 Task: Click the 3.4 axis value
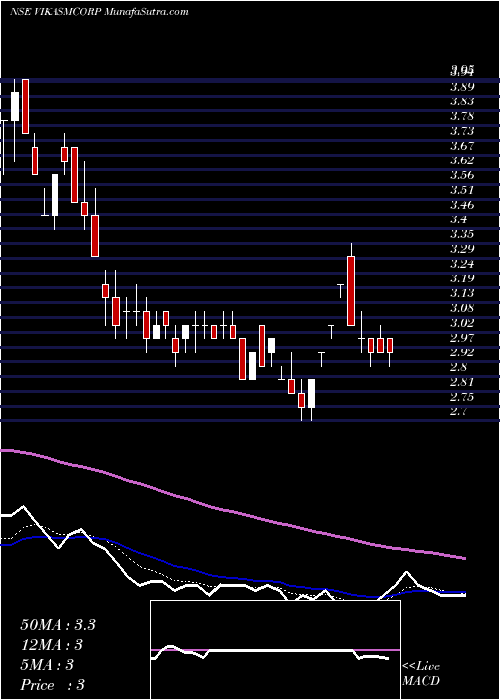coord(459,219)
